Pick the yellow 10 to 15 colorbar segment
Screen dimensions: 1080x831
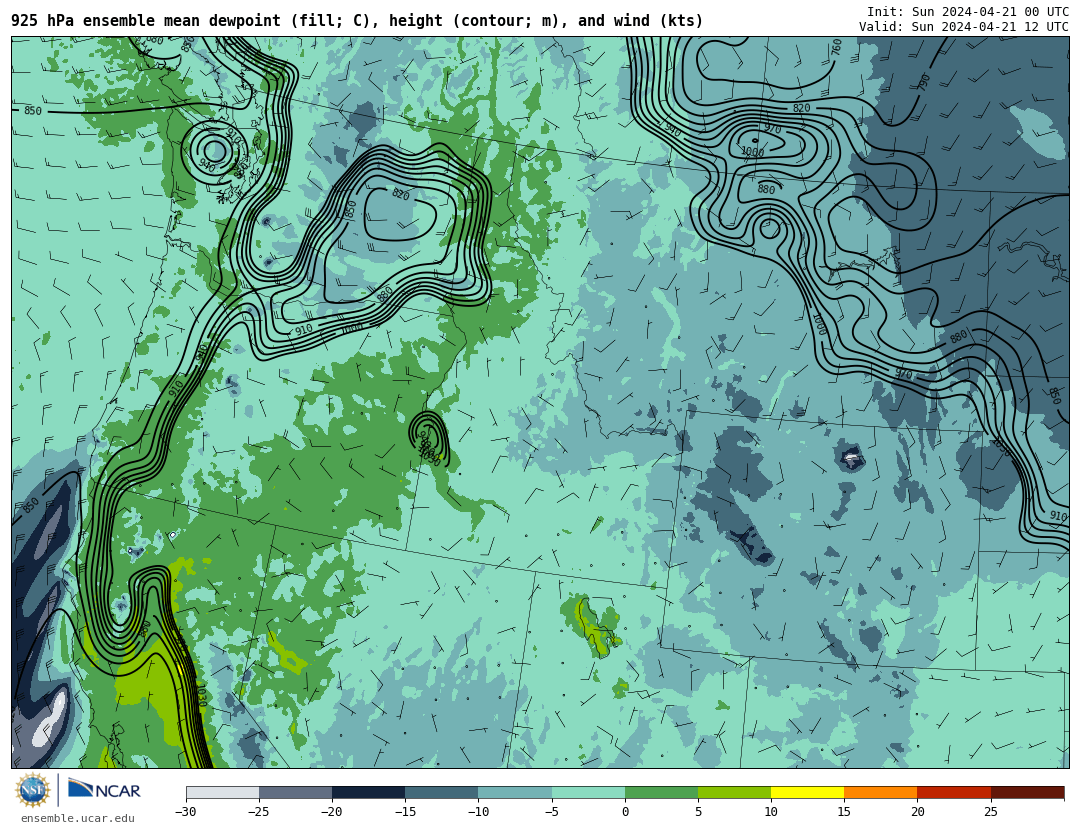(807, 792)
